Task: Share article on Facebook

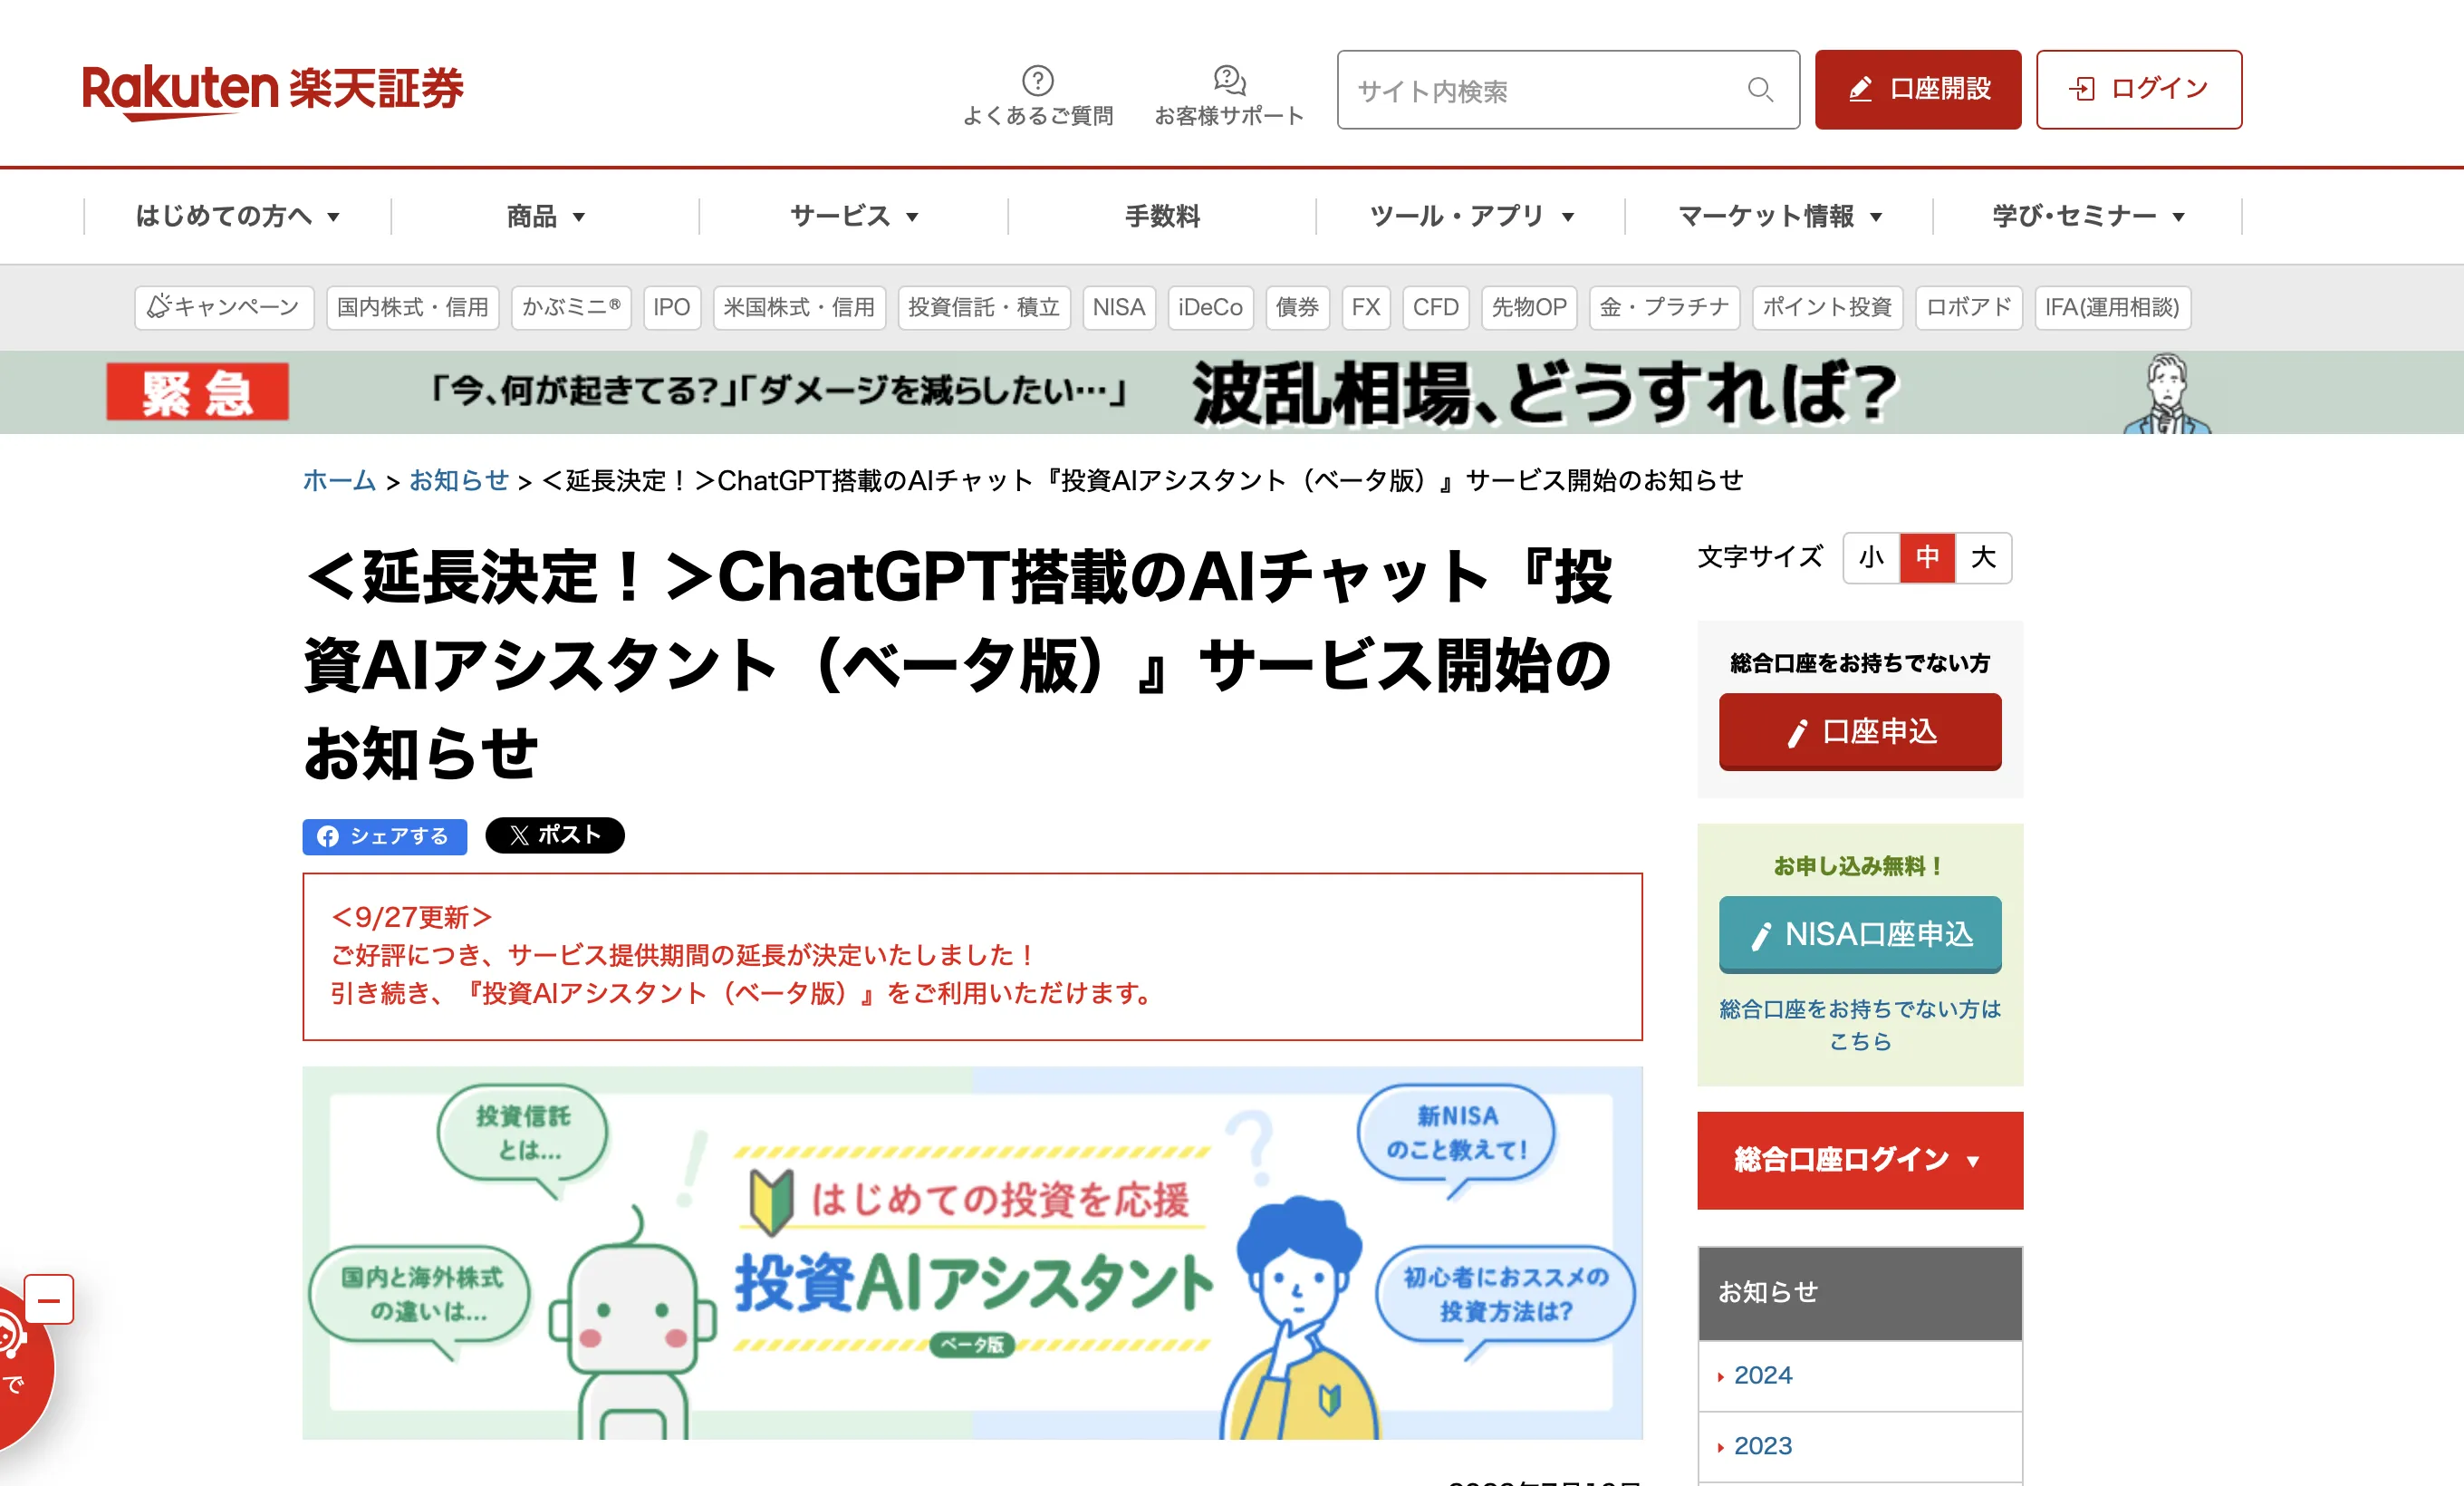Action: 384,836
